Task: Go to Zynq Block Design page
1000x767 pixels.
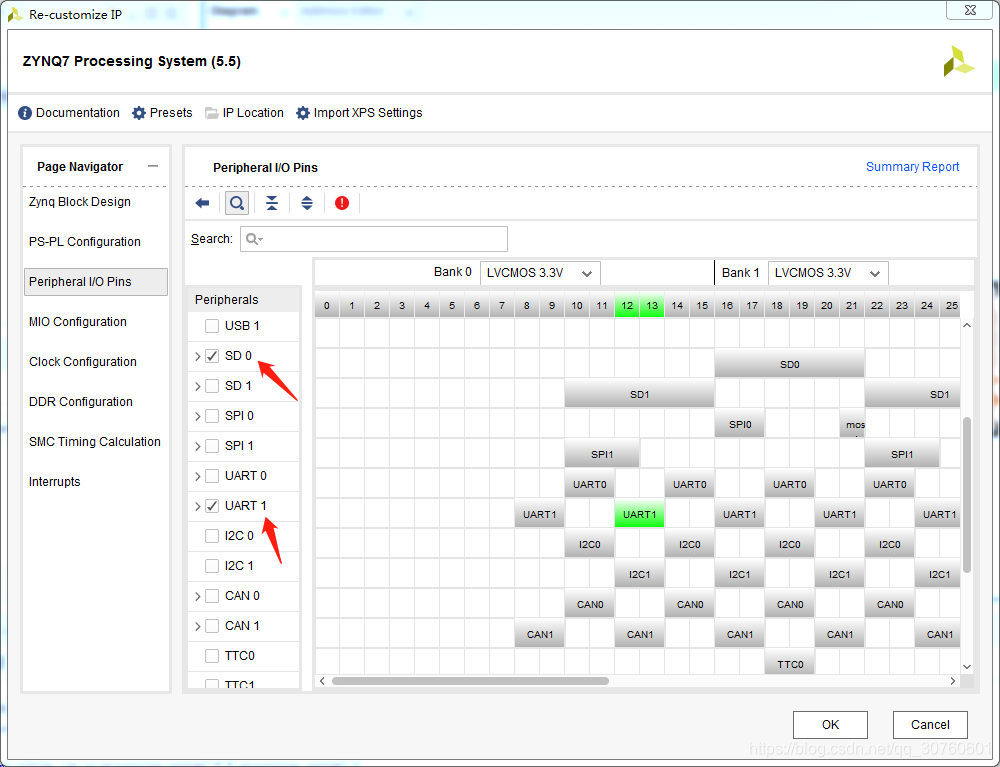Action: (x=80, y=201)
